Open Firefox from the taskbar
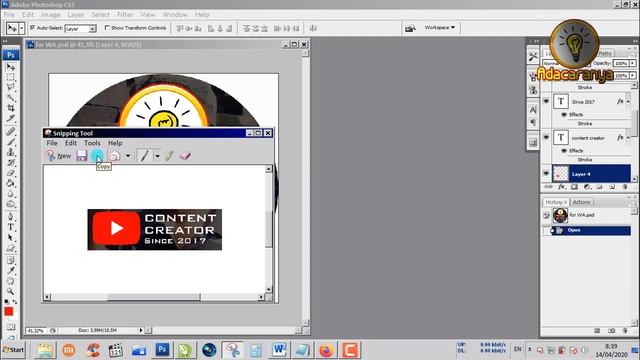Screen dimensions: 640x360 click(326, 350)
